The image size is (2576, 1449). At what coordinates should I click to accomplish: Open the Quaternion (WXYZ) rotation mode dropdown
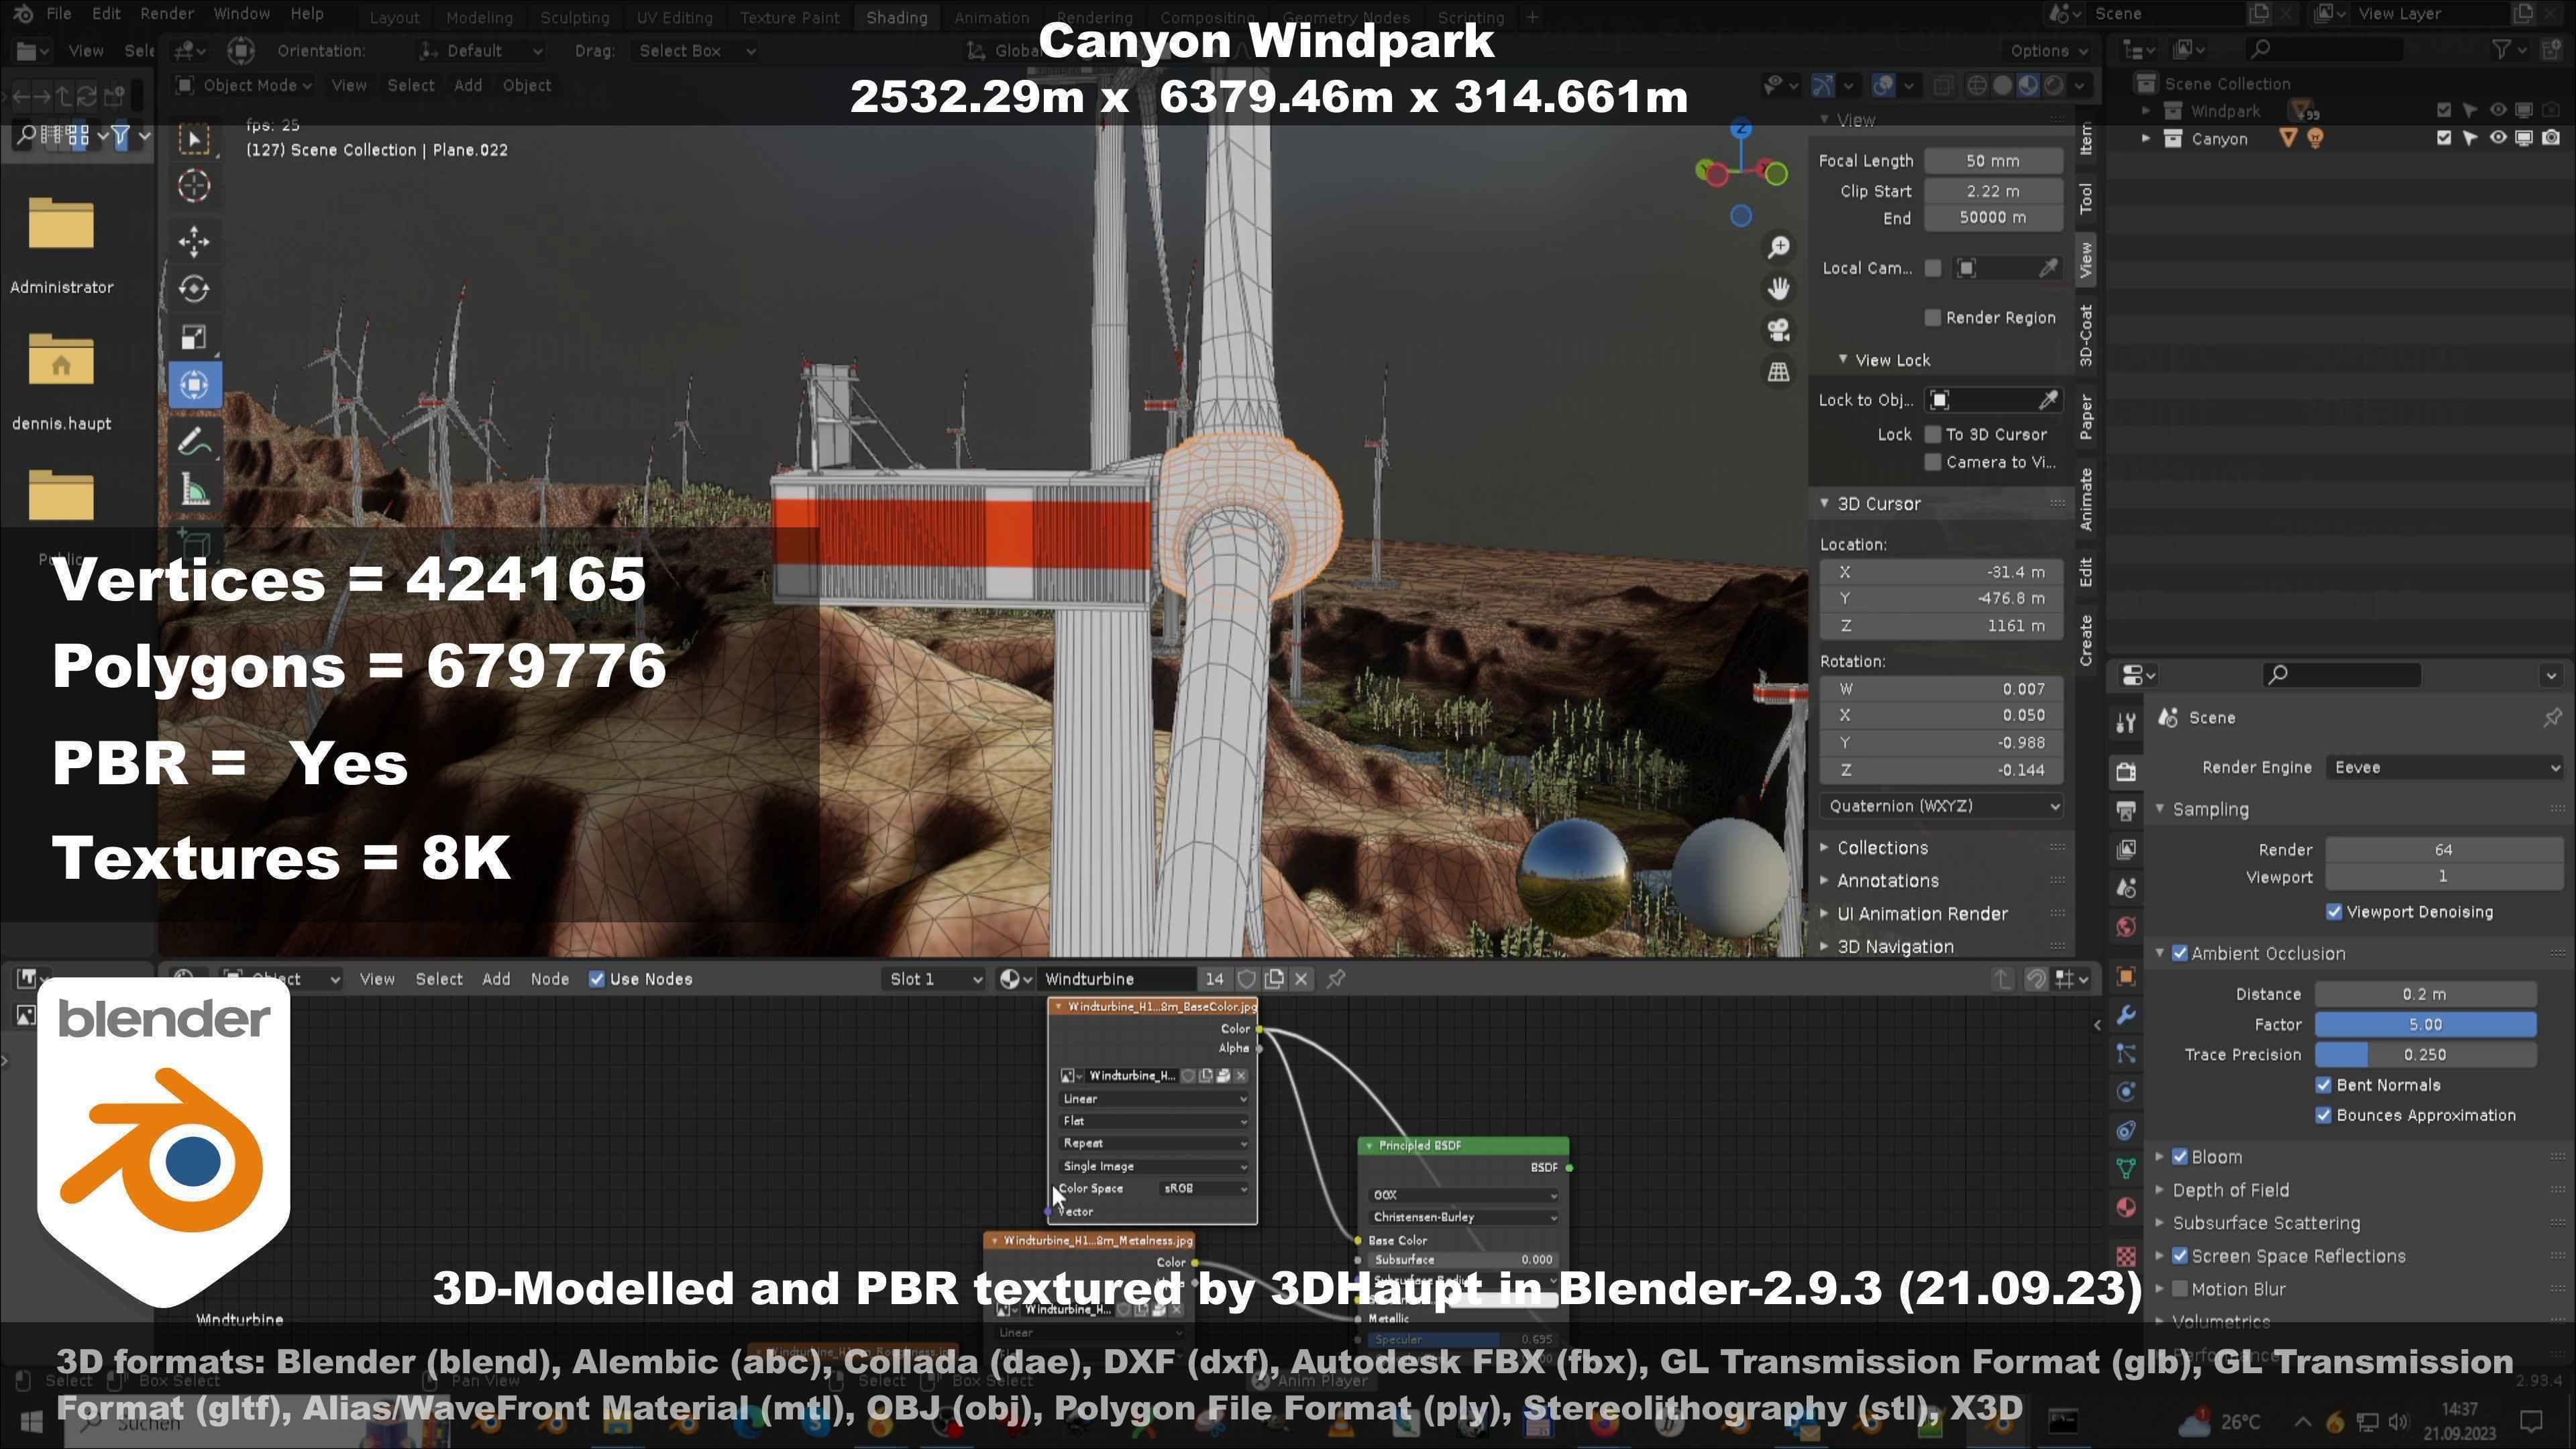[x=1941, y=806]
